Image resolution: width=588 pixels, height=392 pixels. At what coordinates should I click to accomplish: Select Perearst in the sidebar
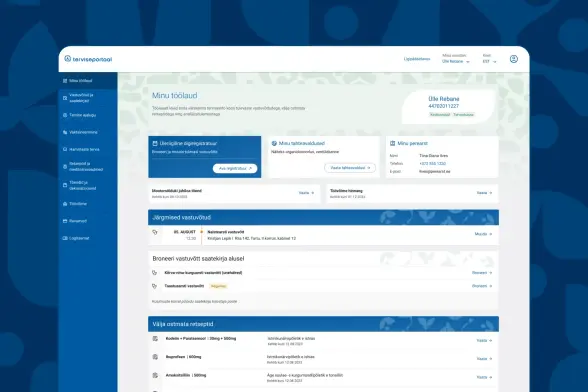88,221
